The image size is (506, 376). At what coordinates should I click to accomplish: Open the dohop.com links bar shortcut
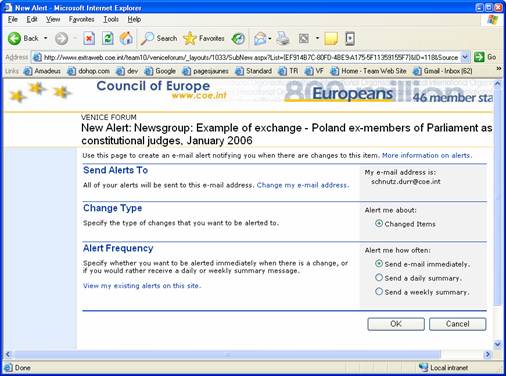[88, 71]
